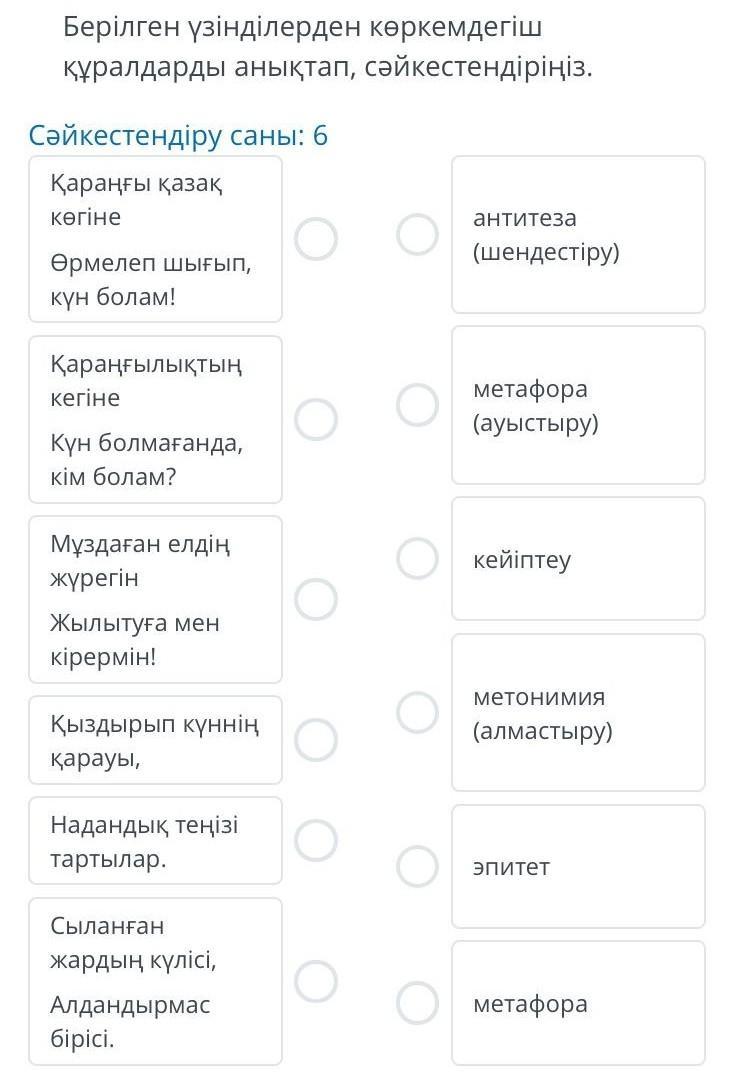Select radio button beside 'Қараңғы қазақ көгіне' card
732x1079 pixels.
pos(316,239)
